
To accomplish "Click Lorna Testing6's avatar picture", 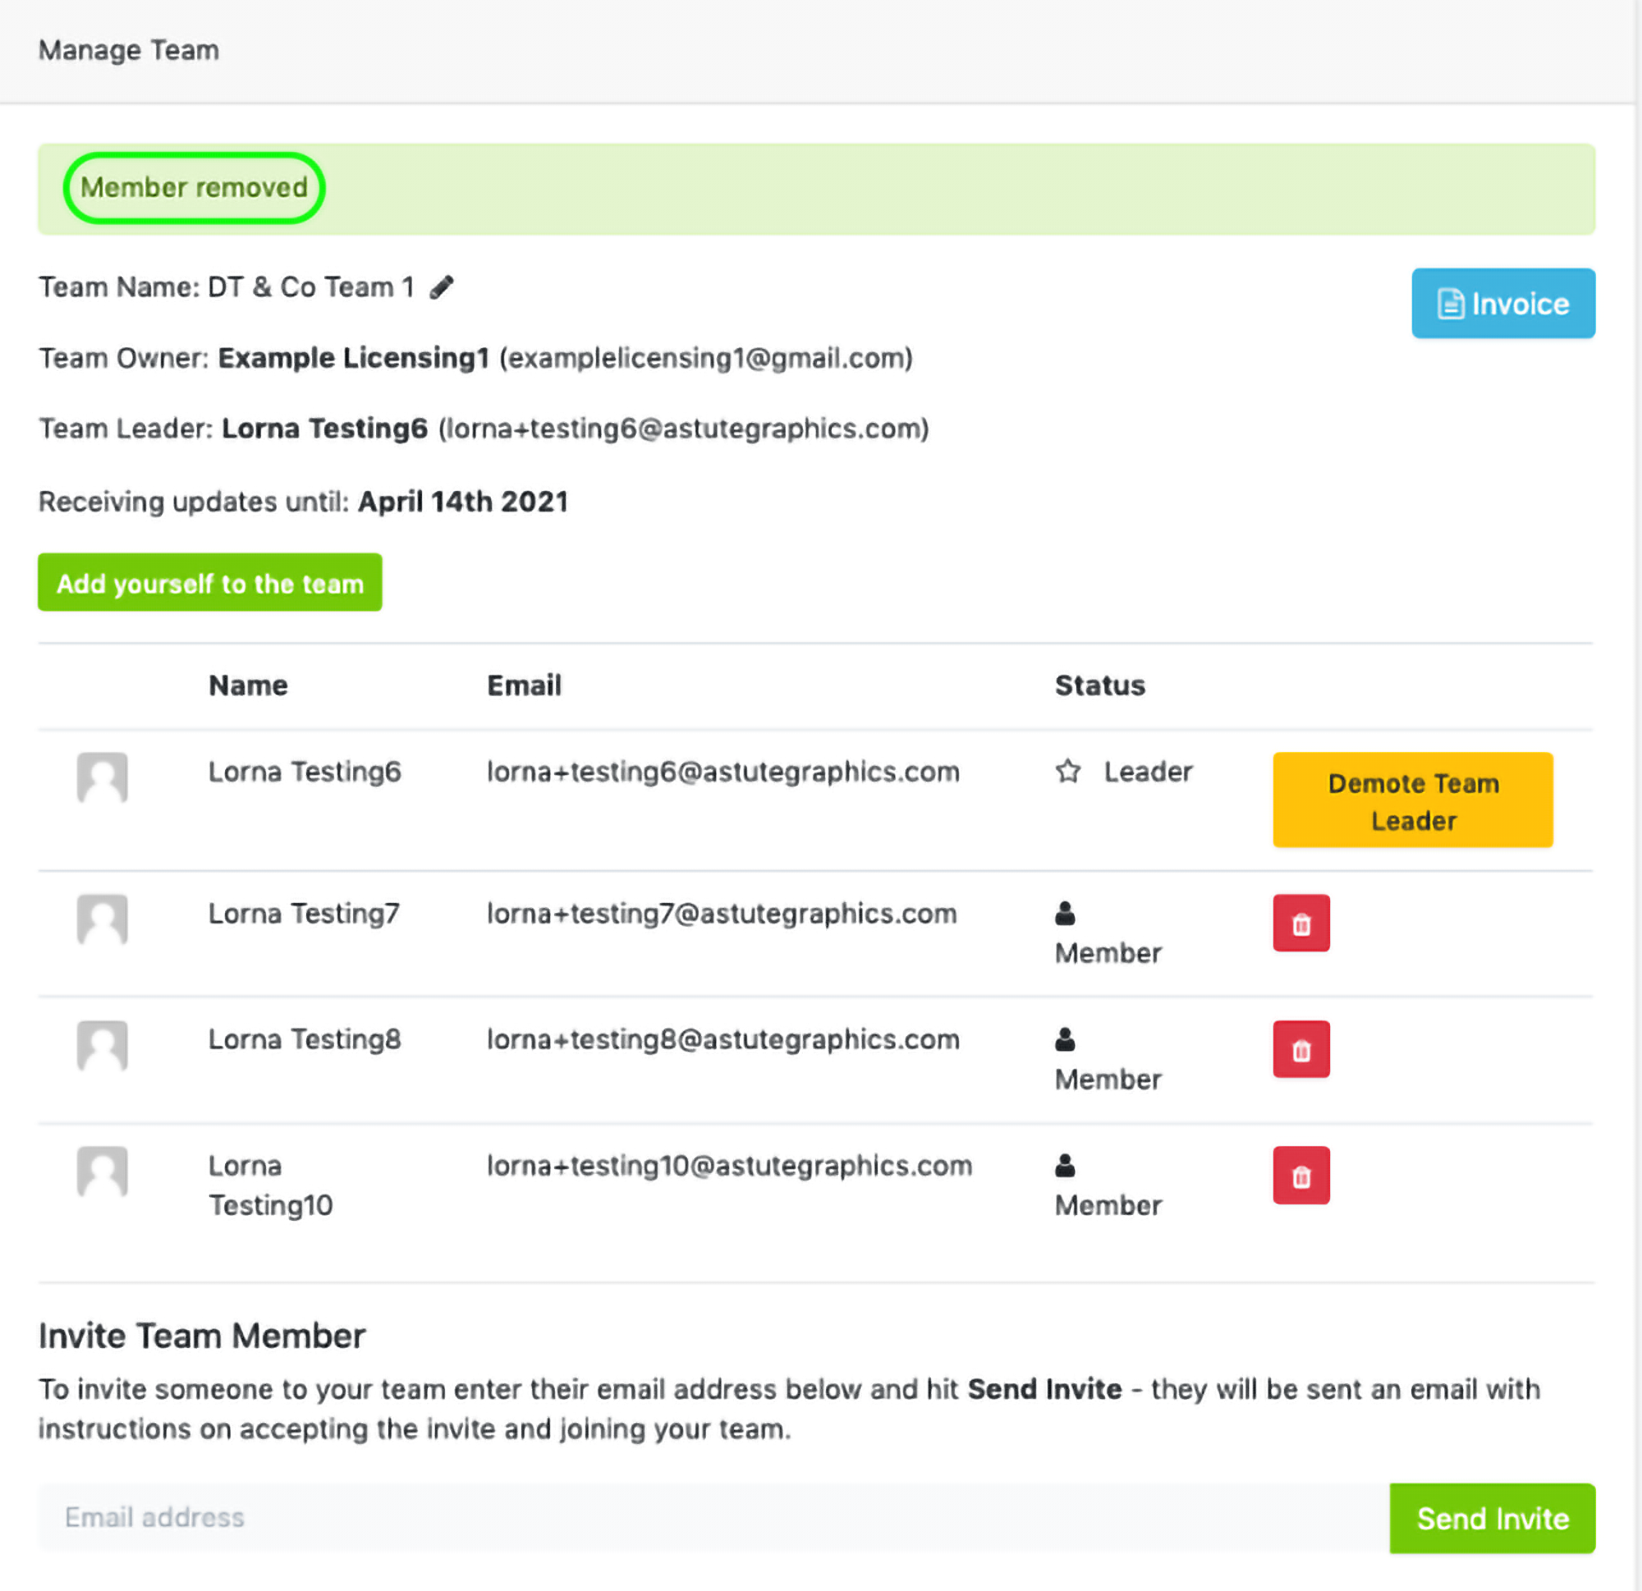I will point(102,777).
